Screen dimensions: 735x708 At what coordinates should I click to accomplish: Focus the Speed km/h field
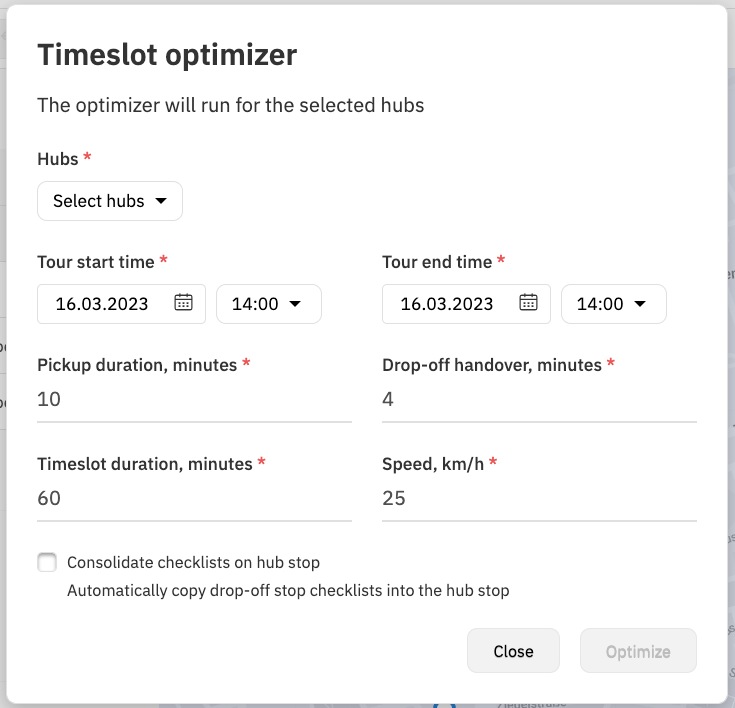click(x=539, y=499)
